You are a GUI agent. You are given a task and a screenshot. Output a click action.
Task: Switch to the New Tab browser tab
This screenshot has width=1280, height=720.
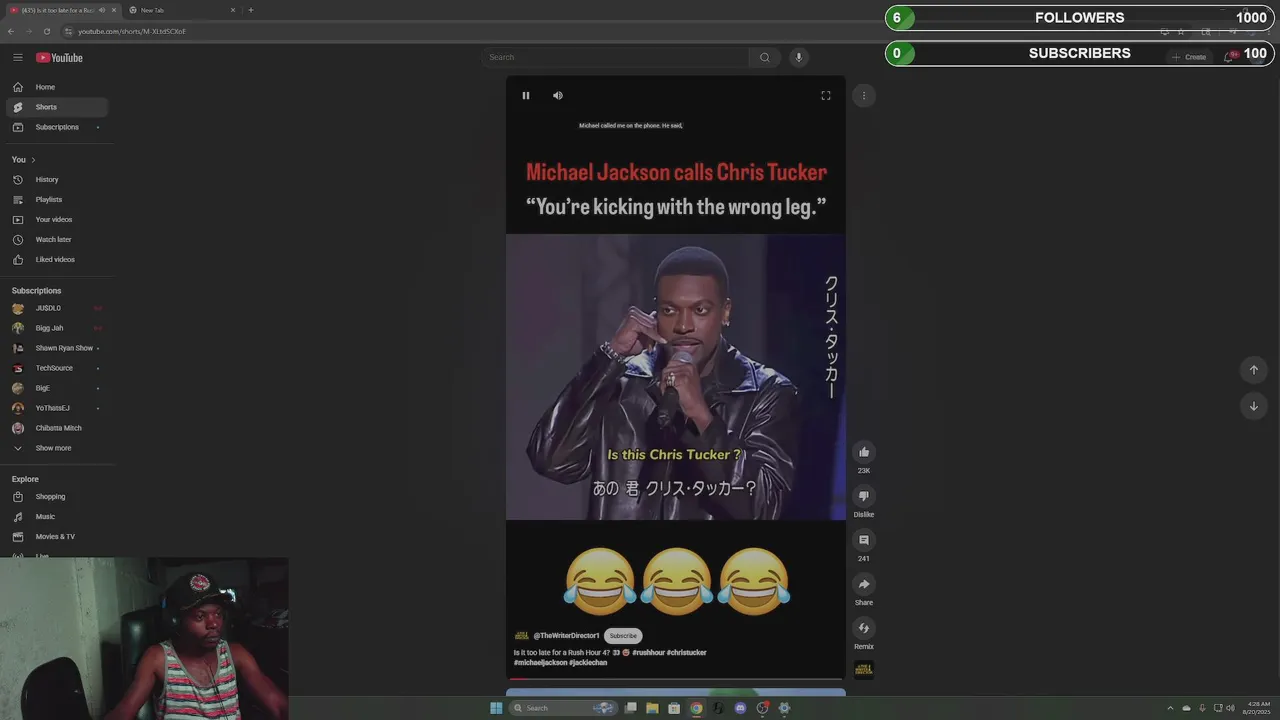[182, 10]
